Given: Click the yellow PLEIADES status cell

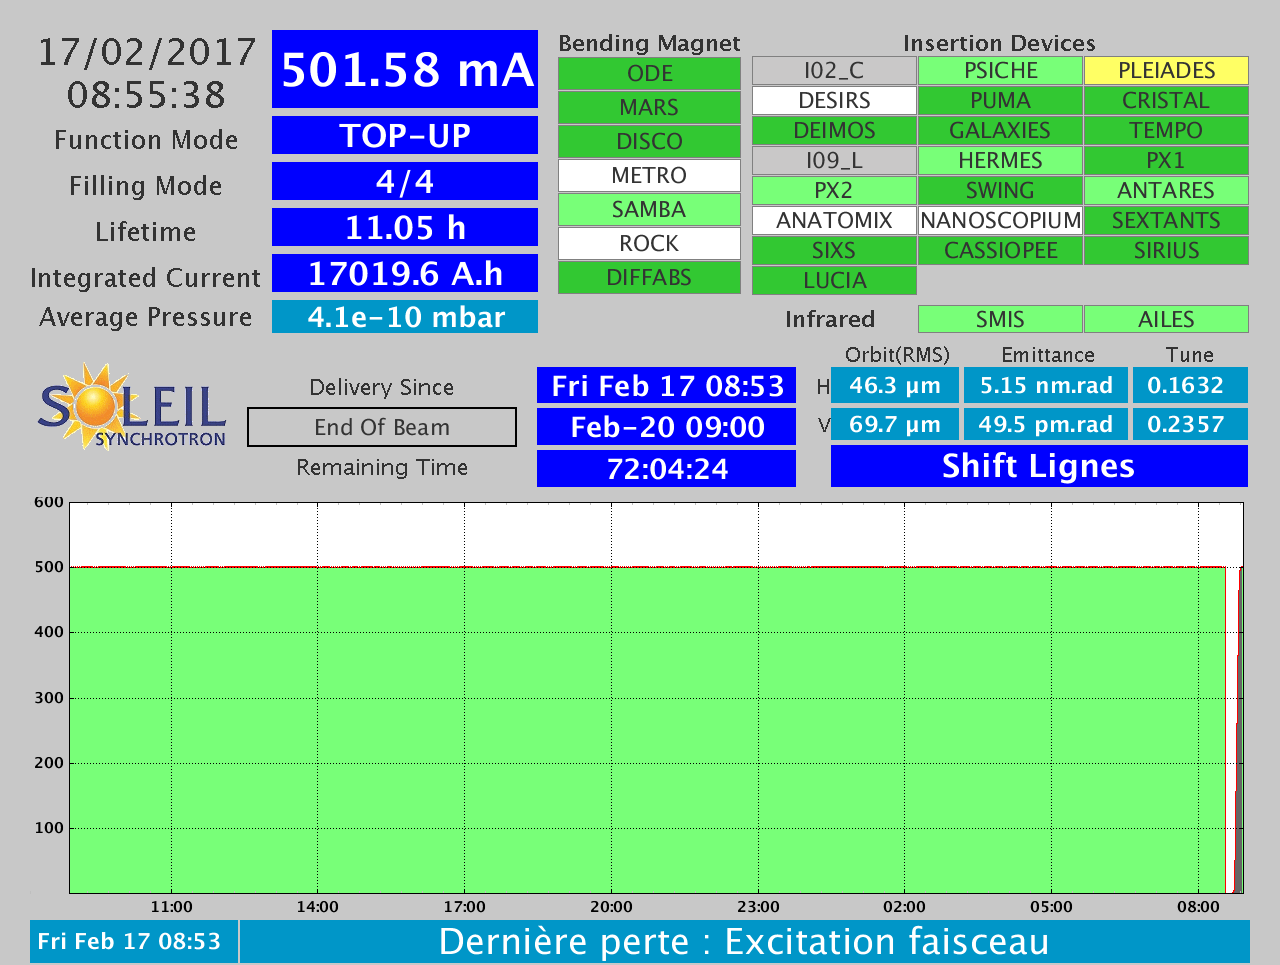Looking at the screenshot, I should [1166, 71].
